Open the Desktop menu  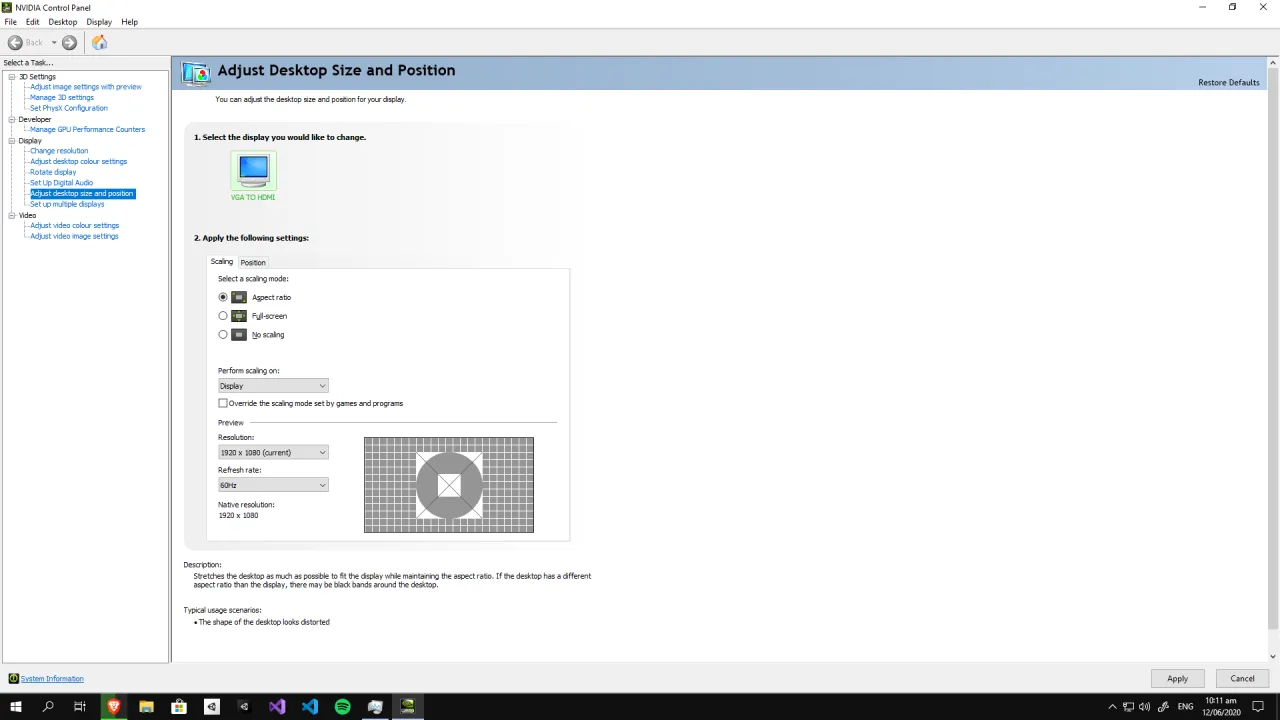62,21
